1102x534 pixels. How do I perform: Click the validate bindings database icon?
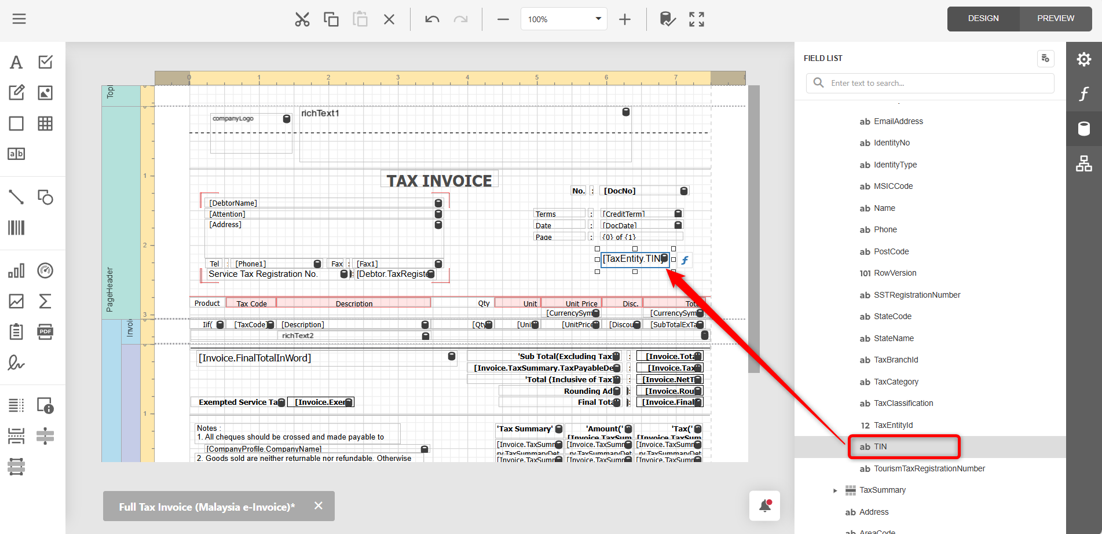tap(668, 19)
